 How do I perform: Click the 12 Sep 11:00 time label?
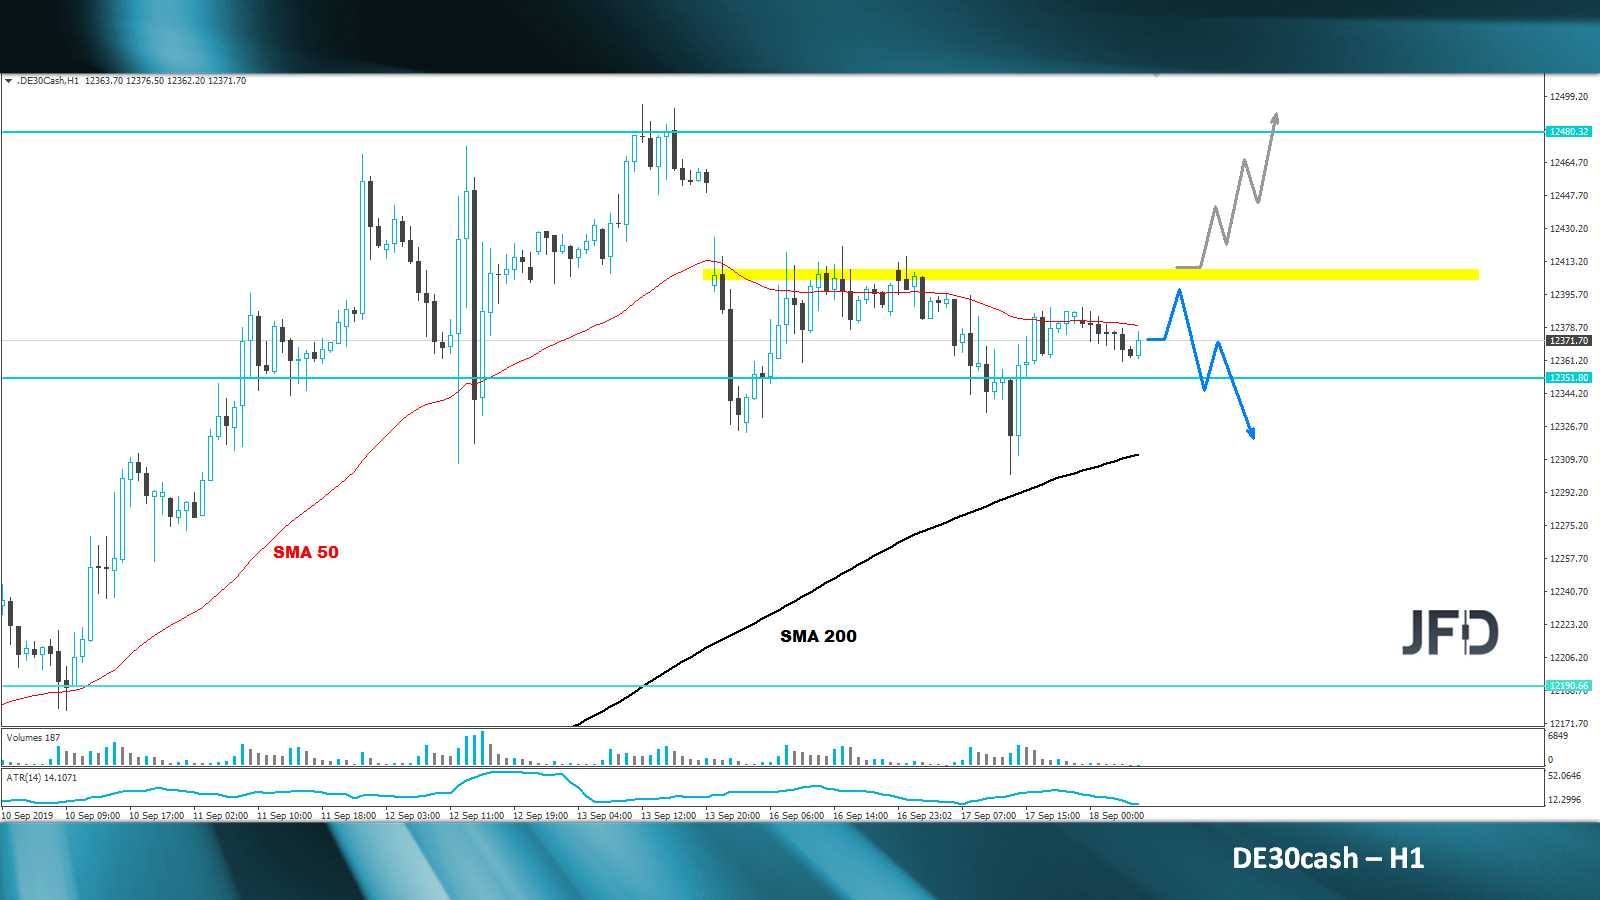[x=476, y=816]
